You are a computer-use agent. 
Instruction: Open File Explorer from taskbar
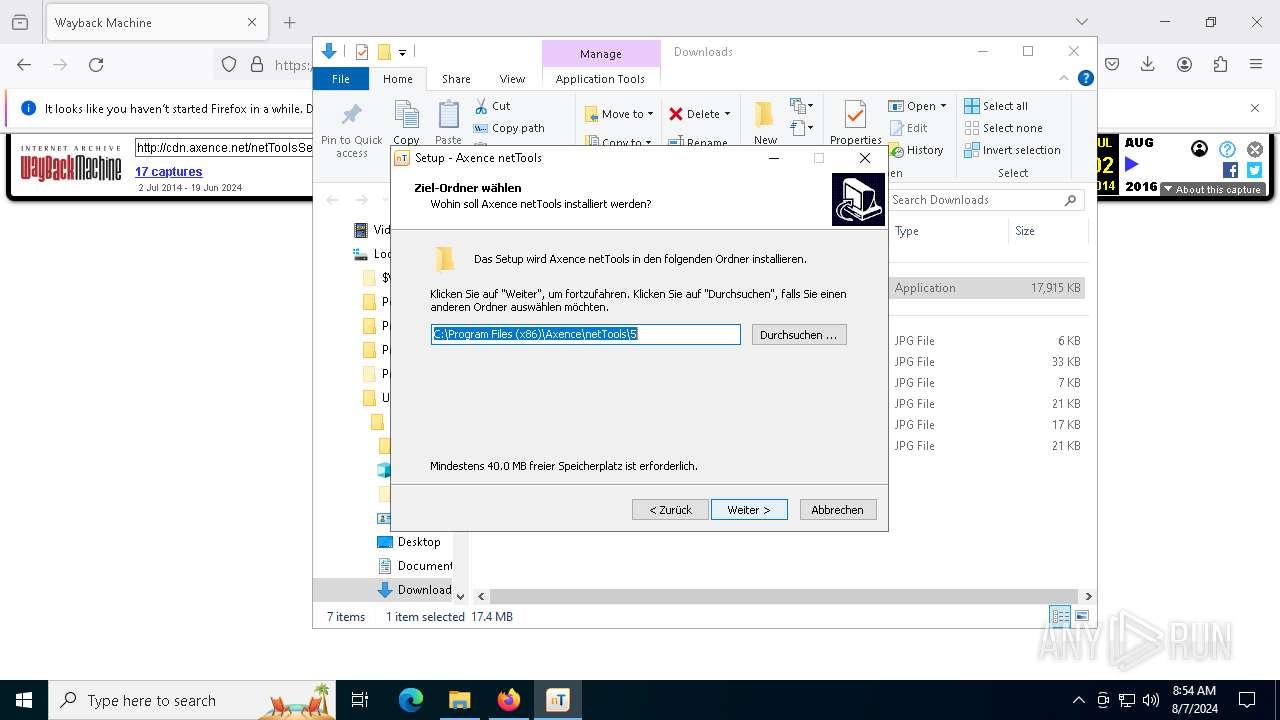460,700
